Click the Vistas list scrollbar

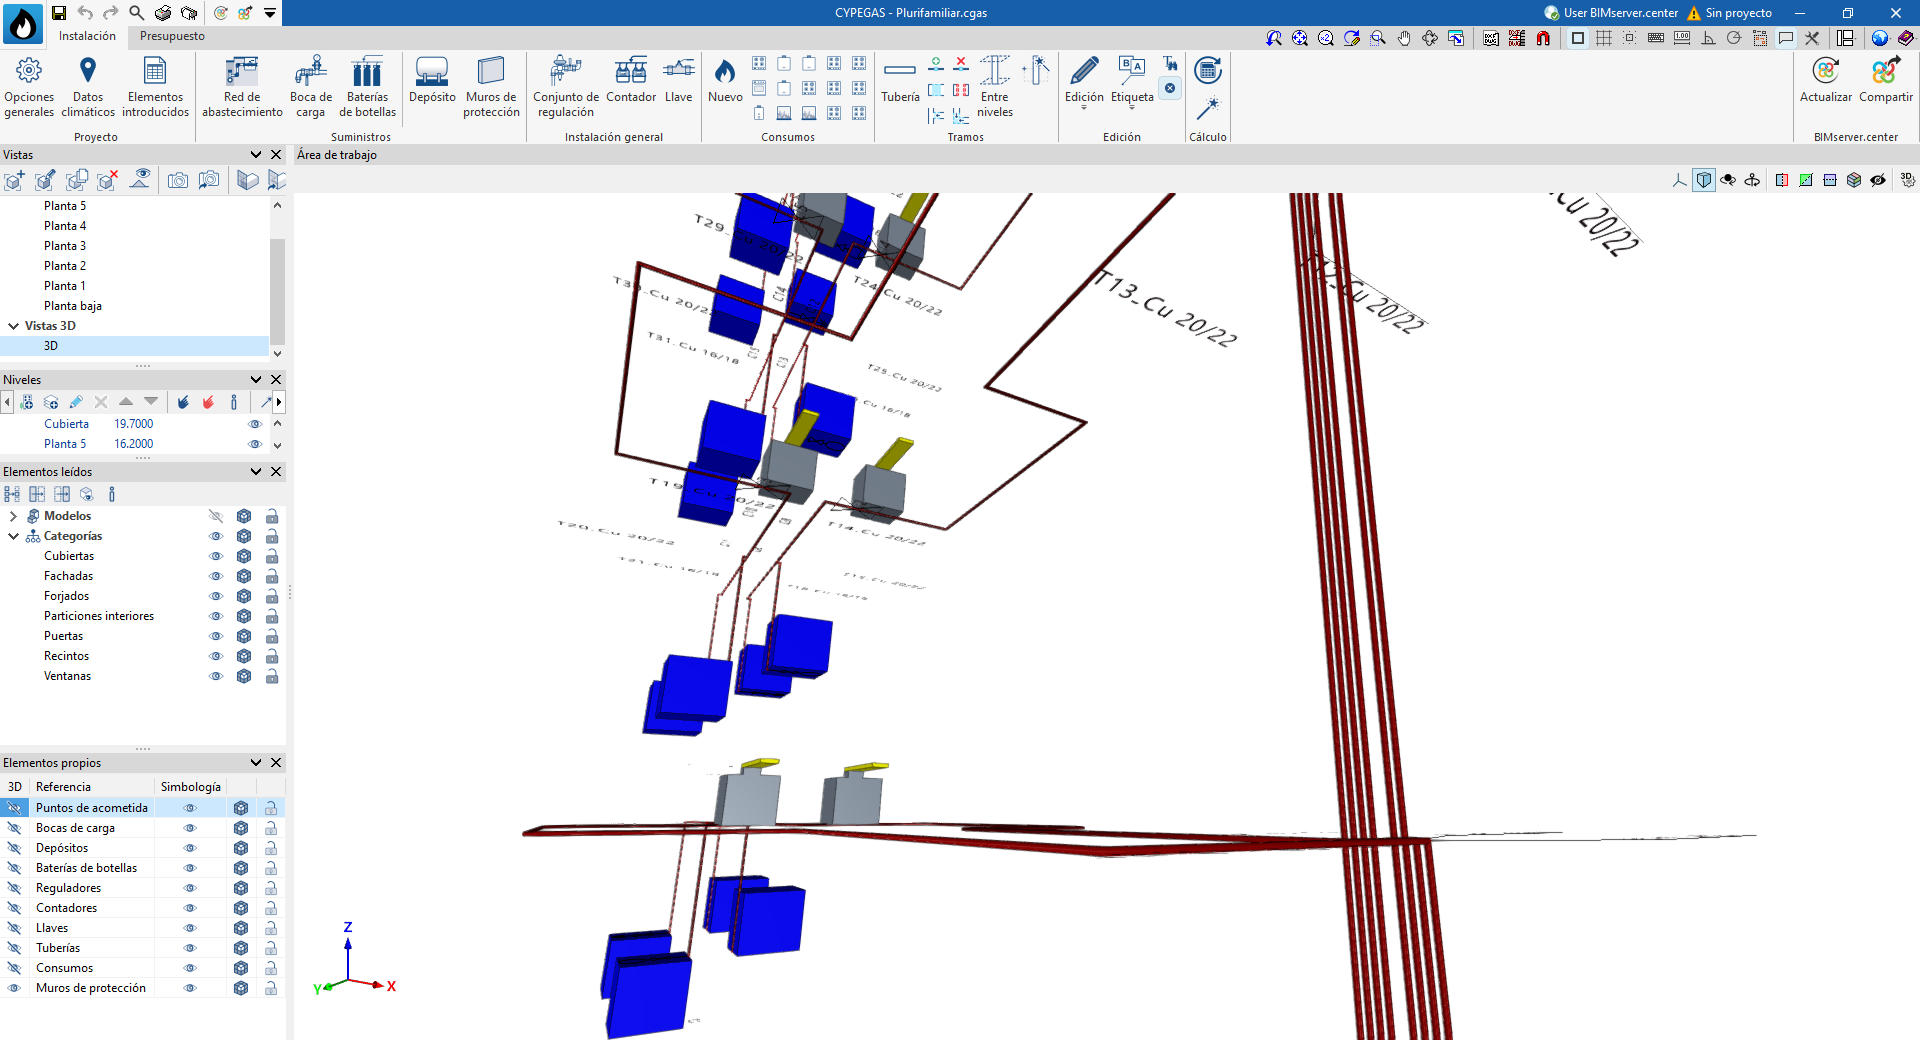pos(277,290)
